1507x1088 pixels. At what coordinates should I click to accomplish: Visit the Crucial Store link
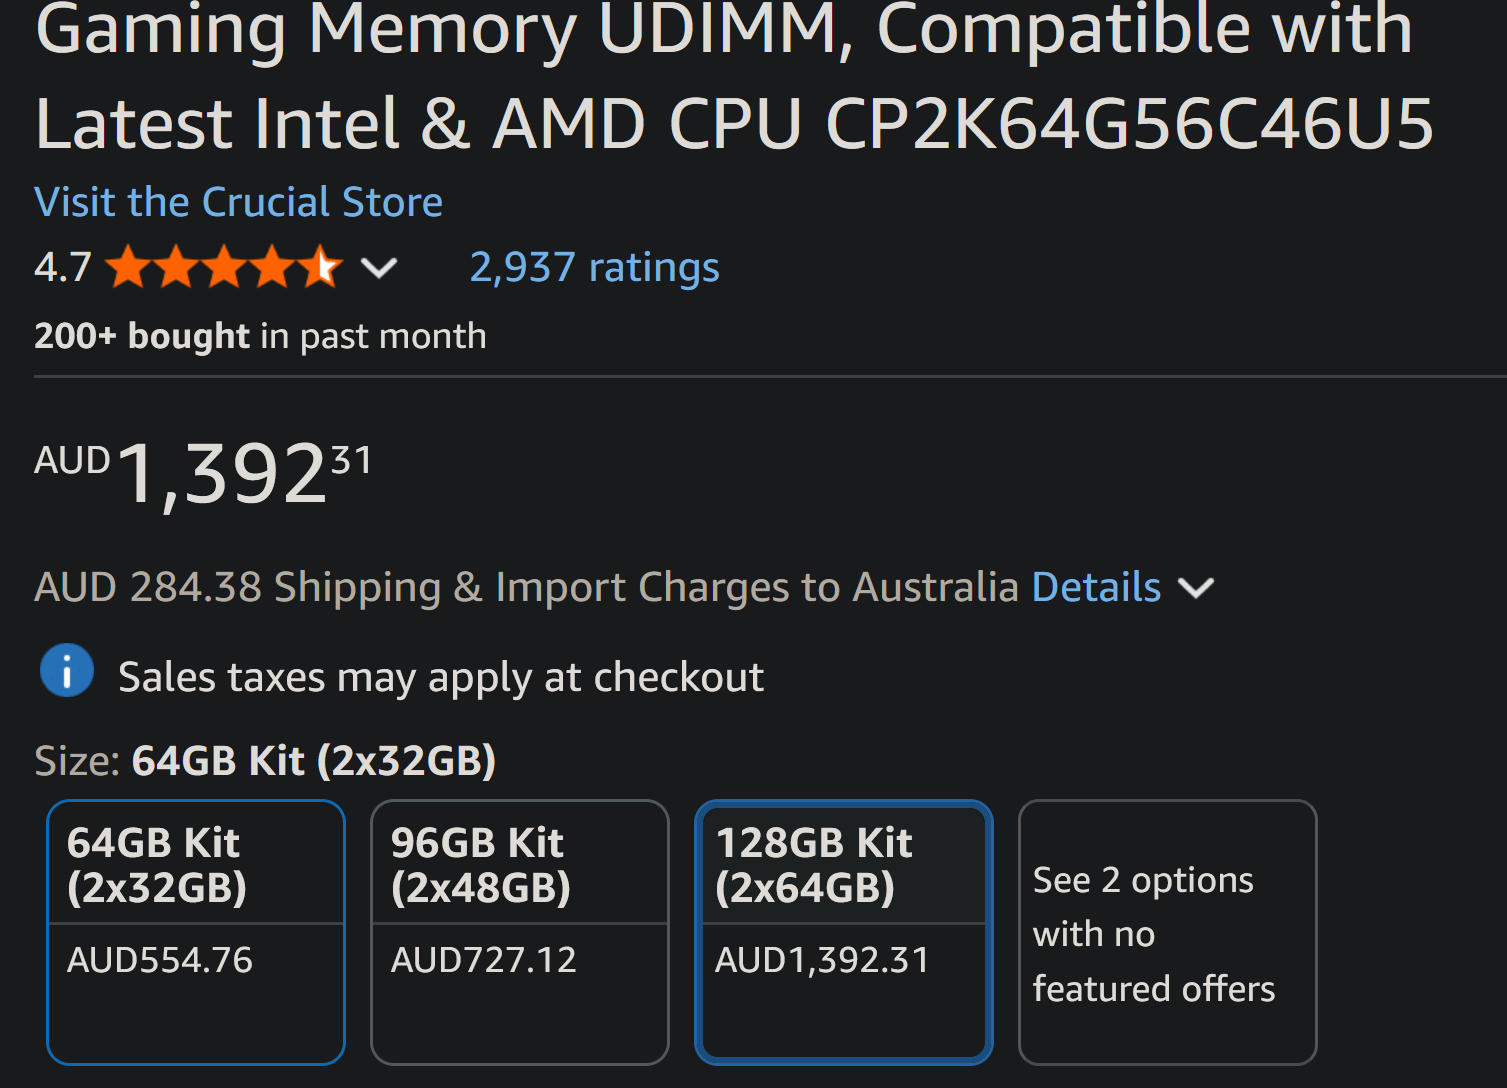238,203
